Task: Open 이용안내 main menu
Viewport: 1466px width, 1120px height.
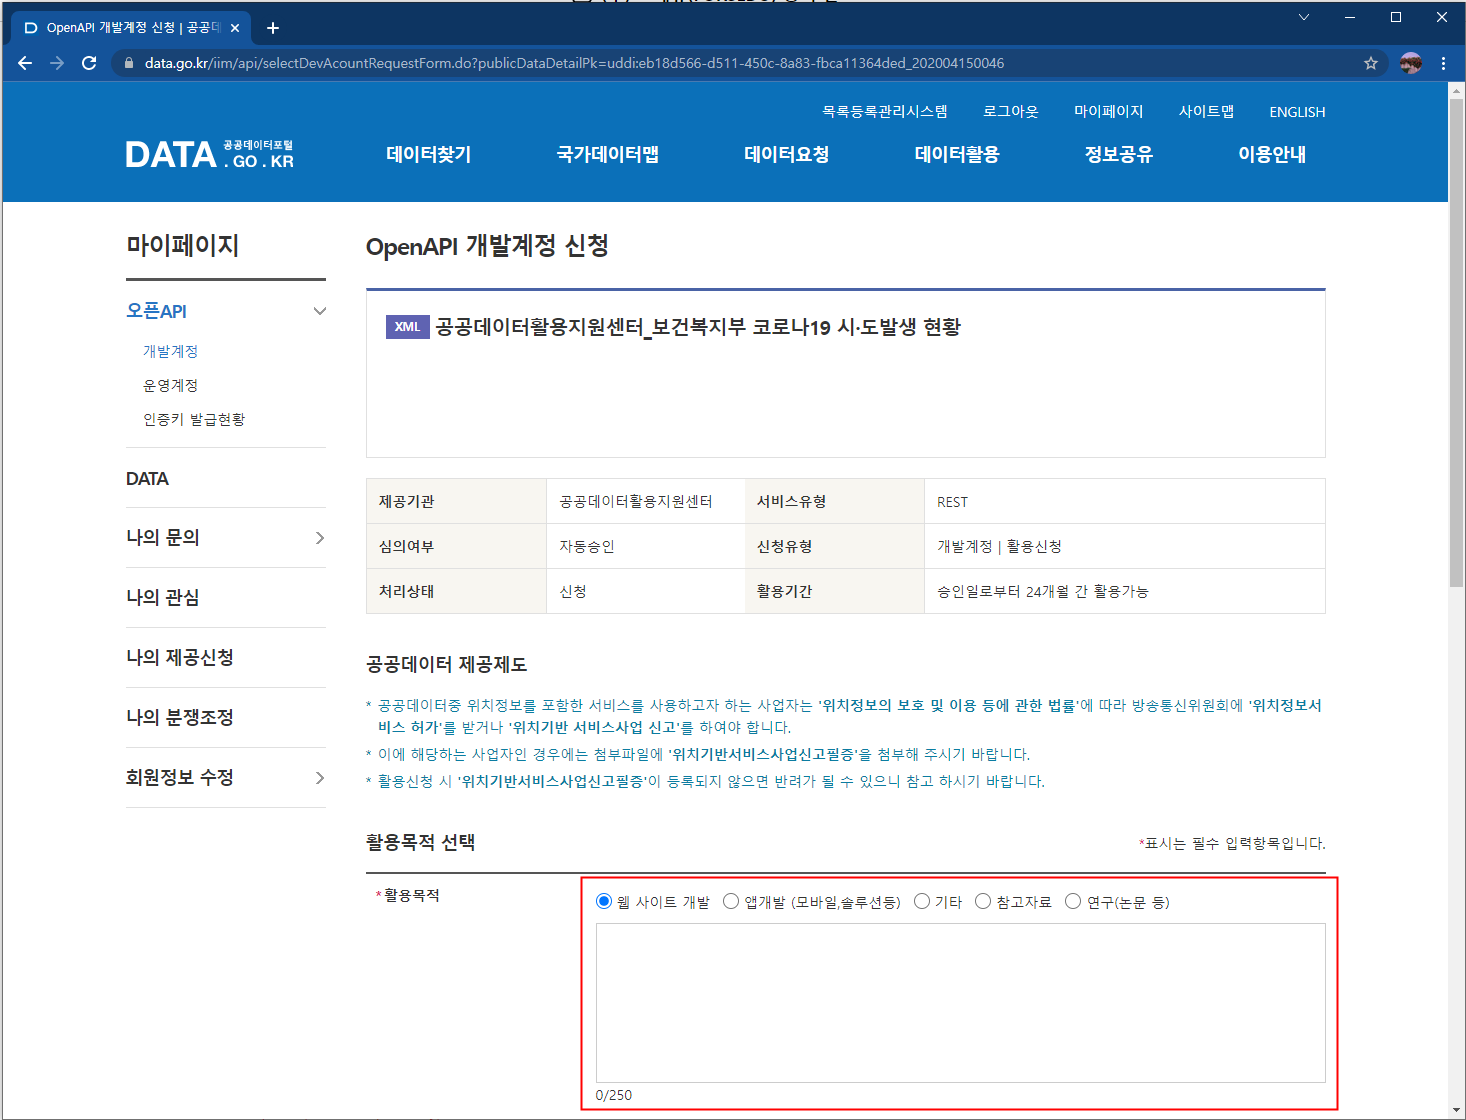Action: (1272, 154)
